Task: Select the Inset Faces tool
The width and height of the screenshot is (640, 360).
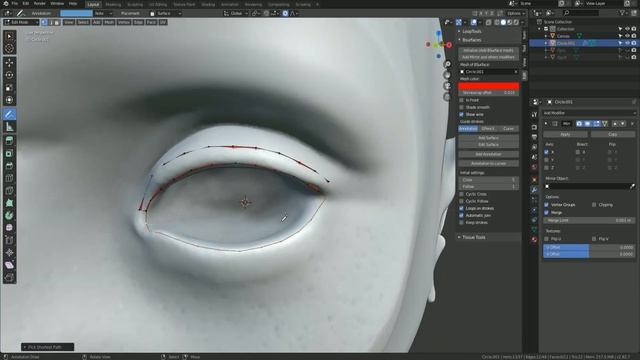Action: pyautogui.click(x=9, y=154)
